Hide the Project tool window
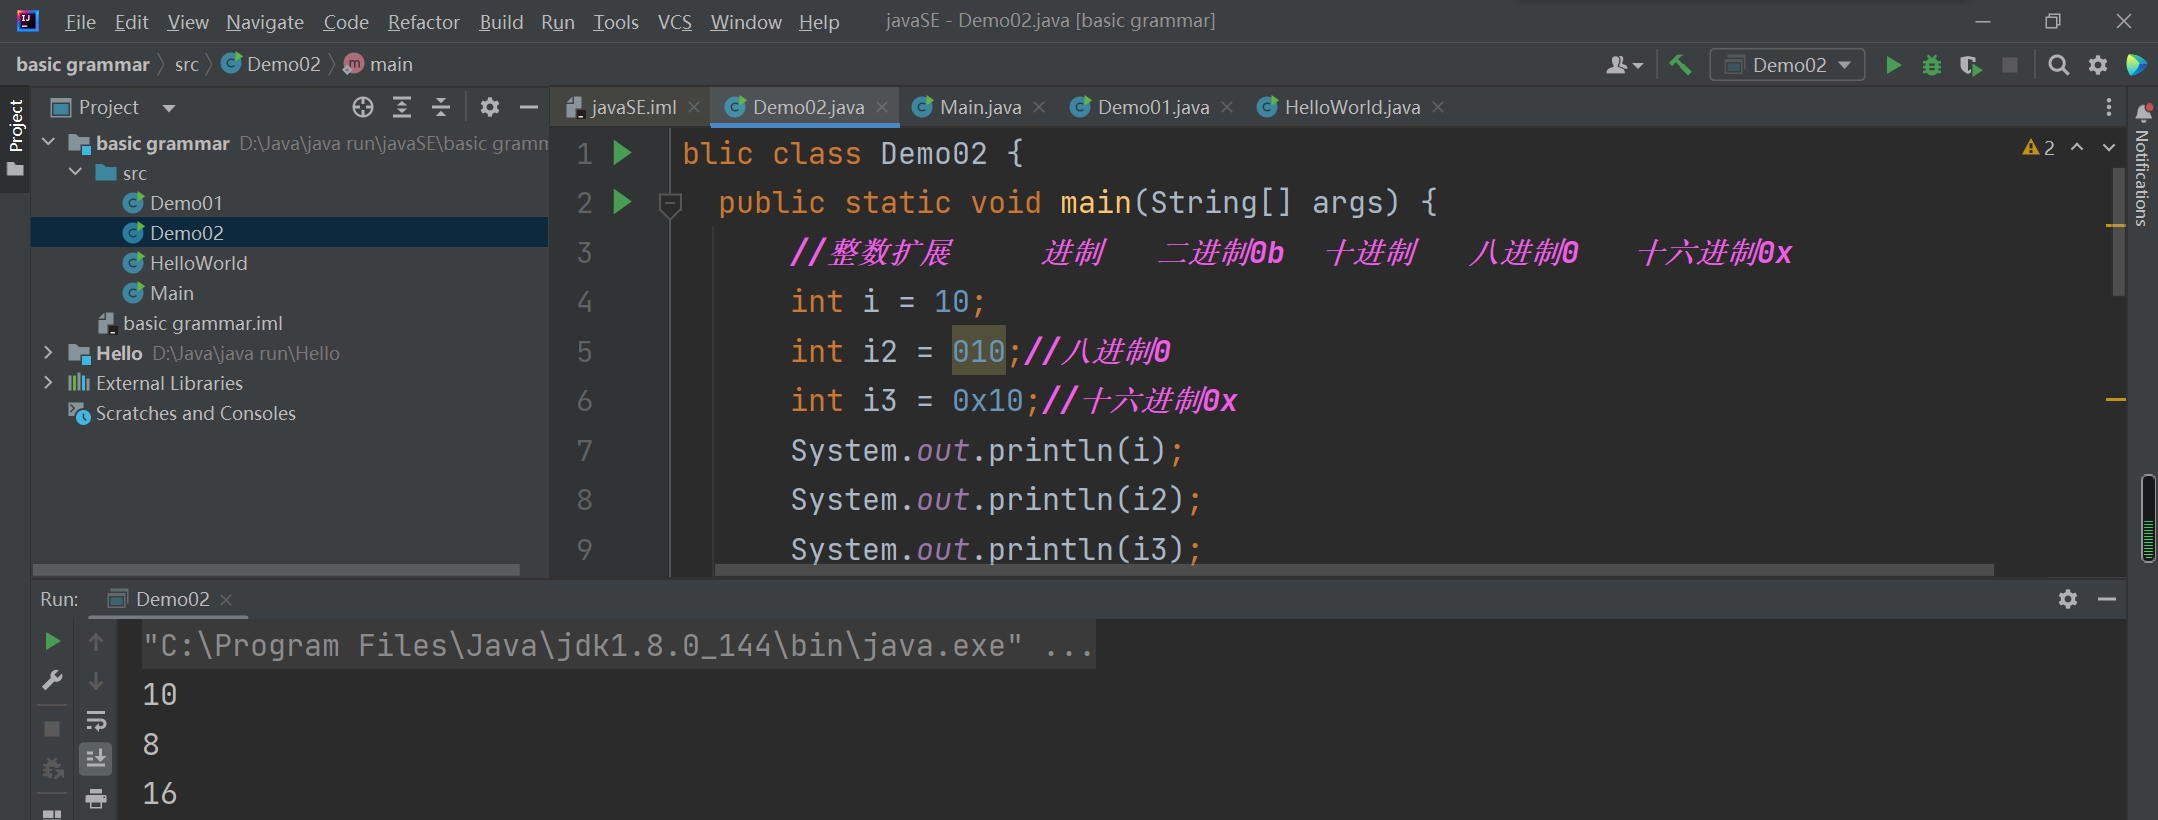Image resolution: width=2158 pixels, height=820 pixels. pos(529,107)
